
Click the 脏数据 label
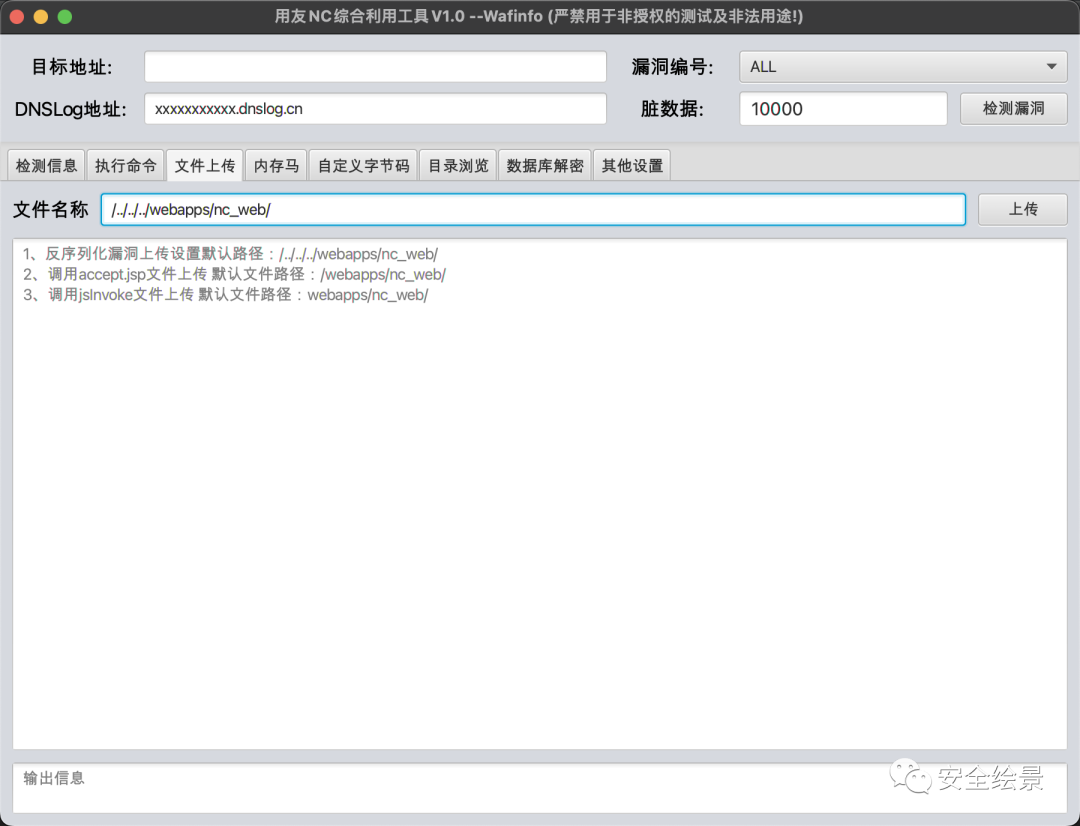click(672, 109)
